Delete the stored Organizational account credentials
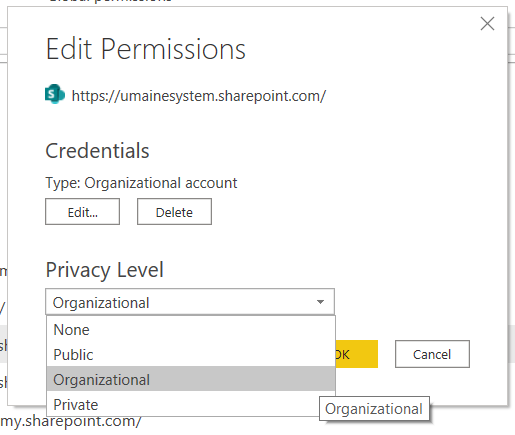The width and height of the screenshot is (515, 435). tap(174, 212)
